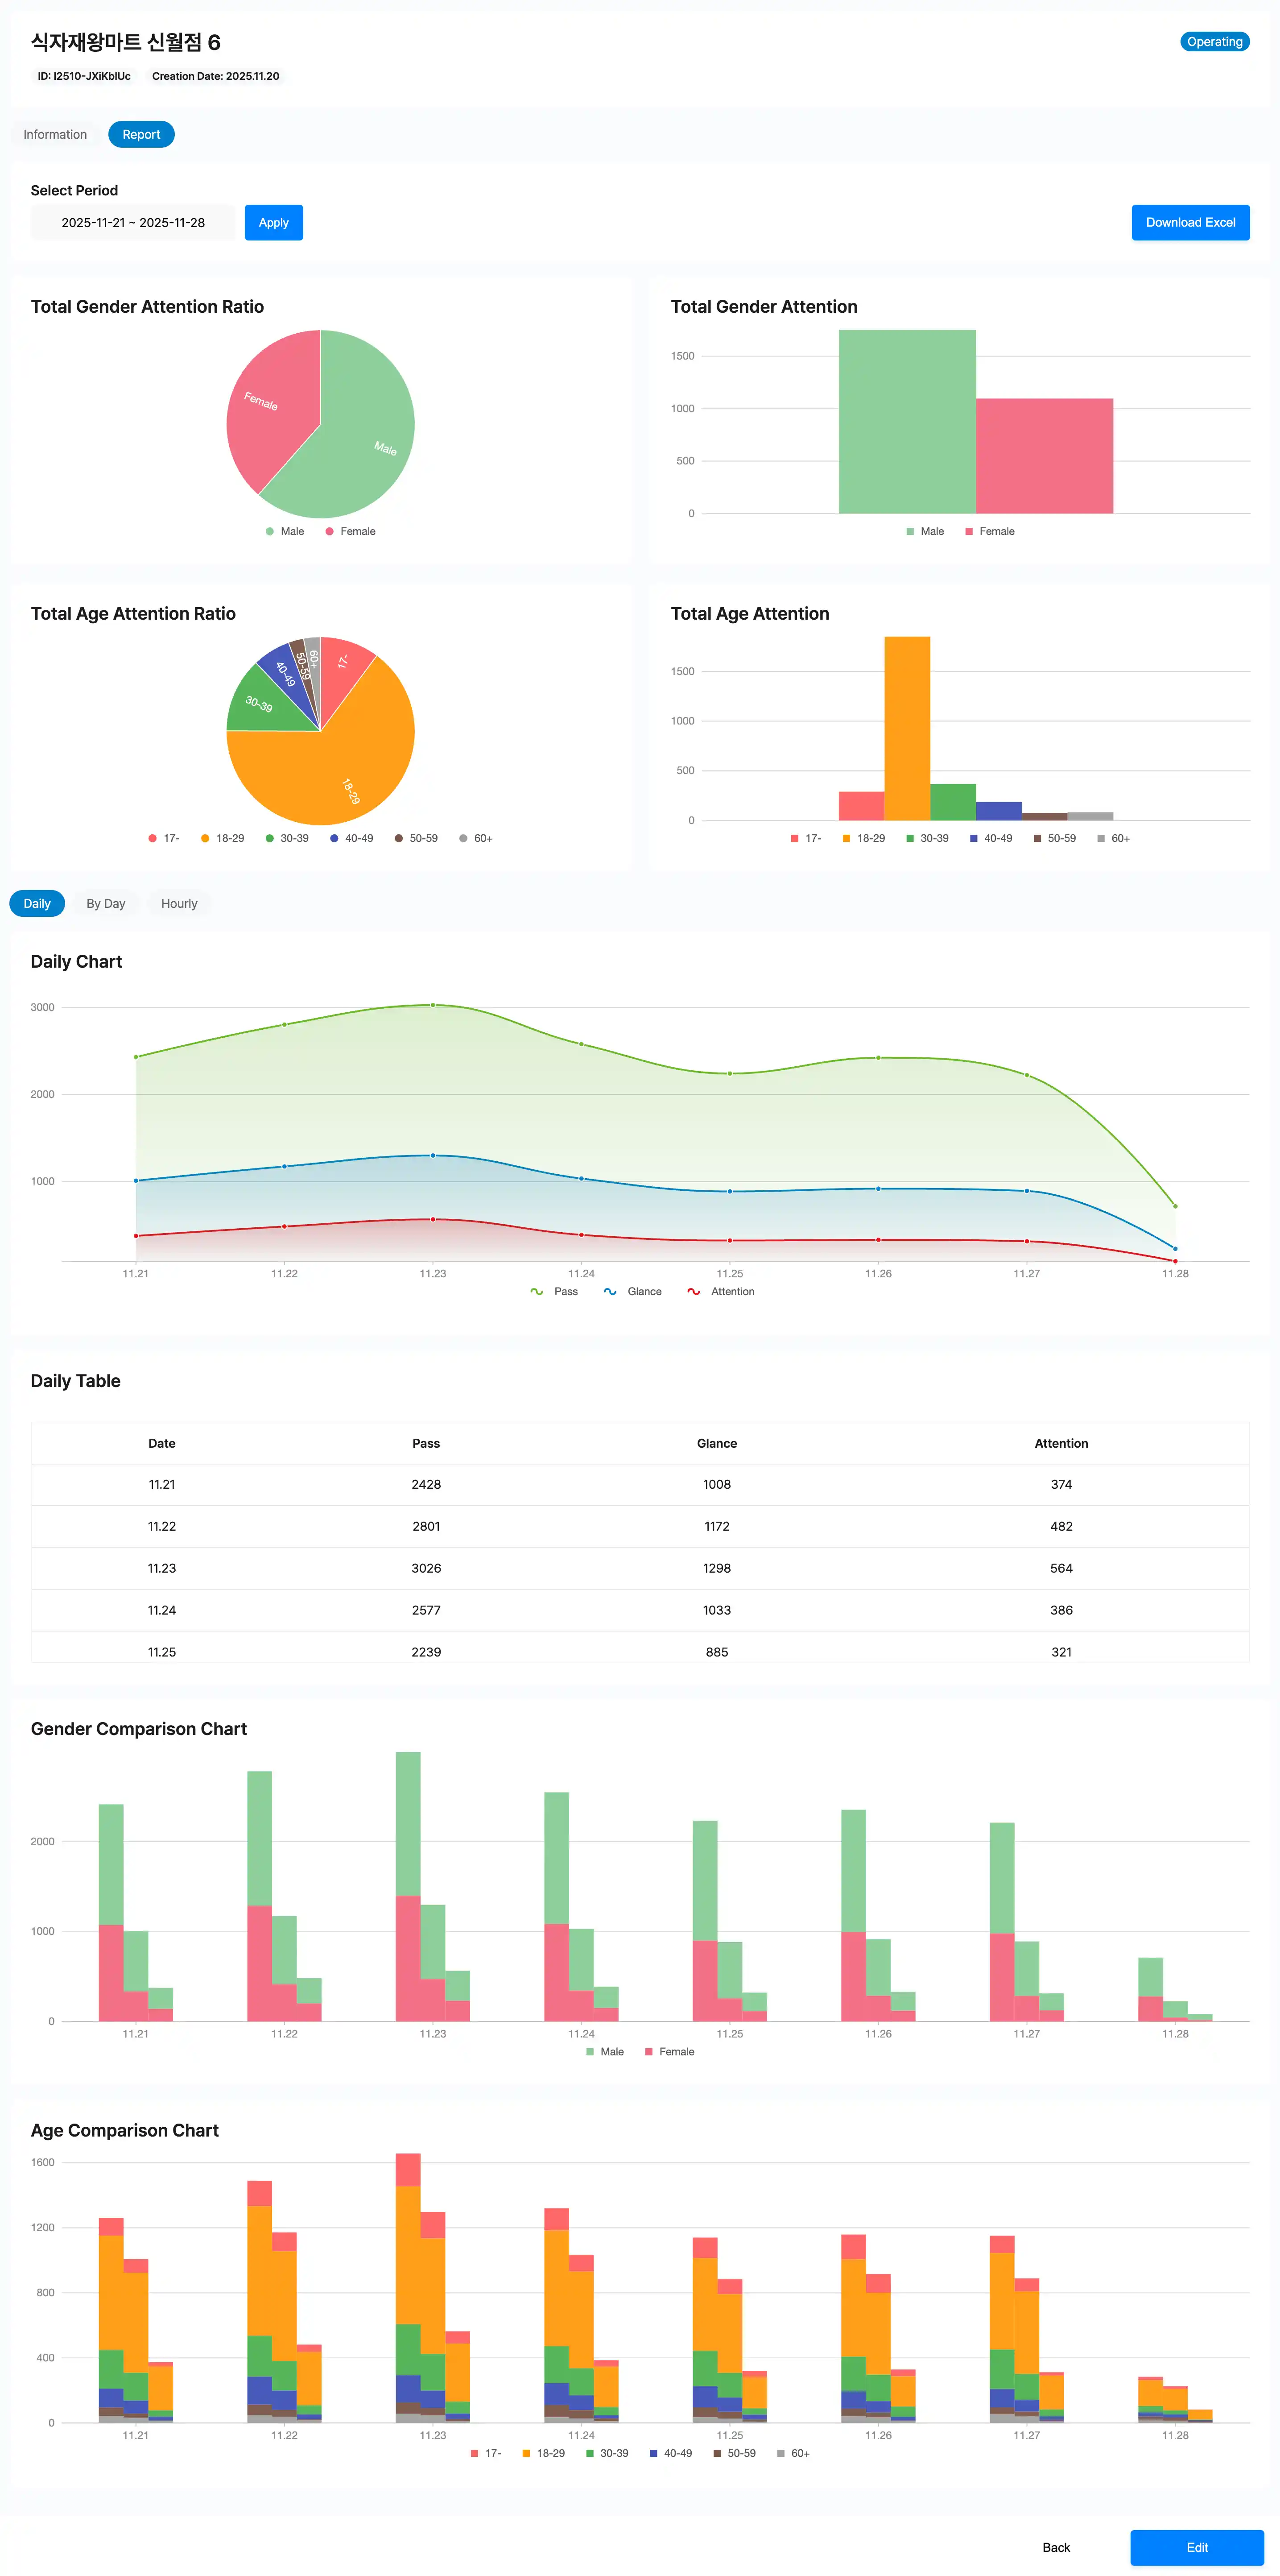Click the Apply button

[273, 222]
